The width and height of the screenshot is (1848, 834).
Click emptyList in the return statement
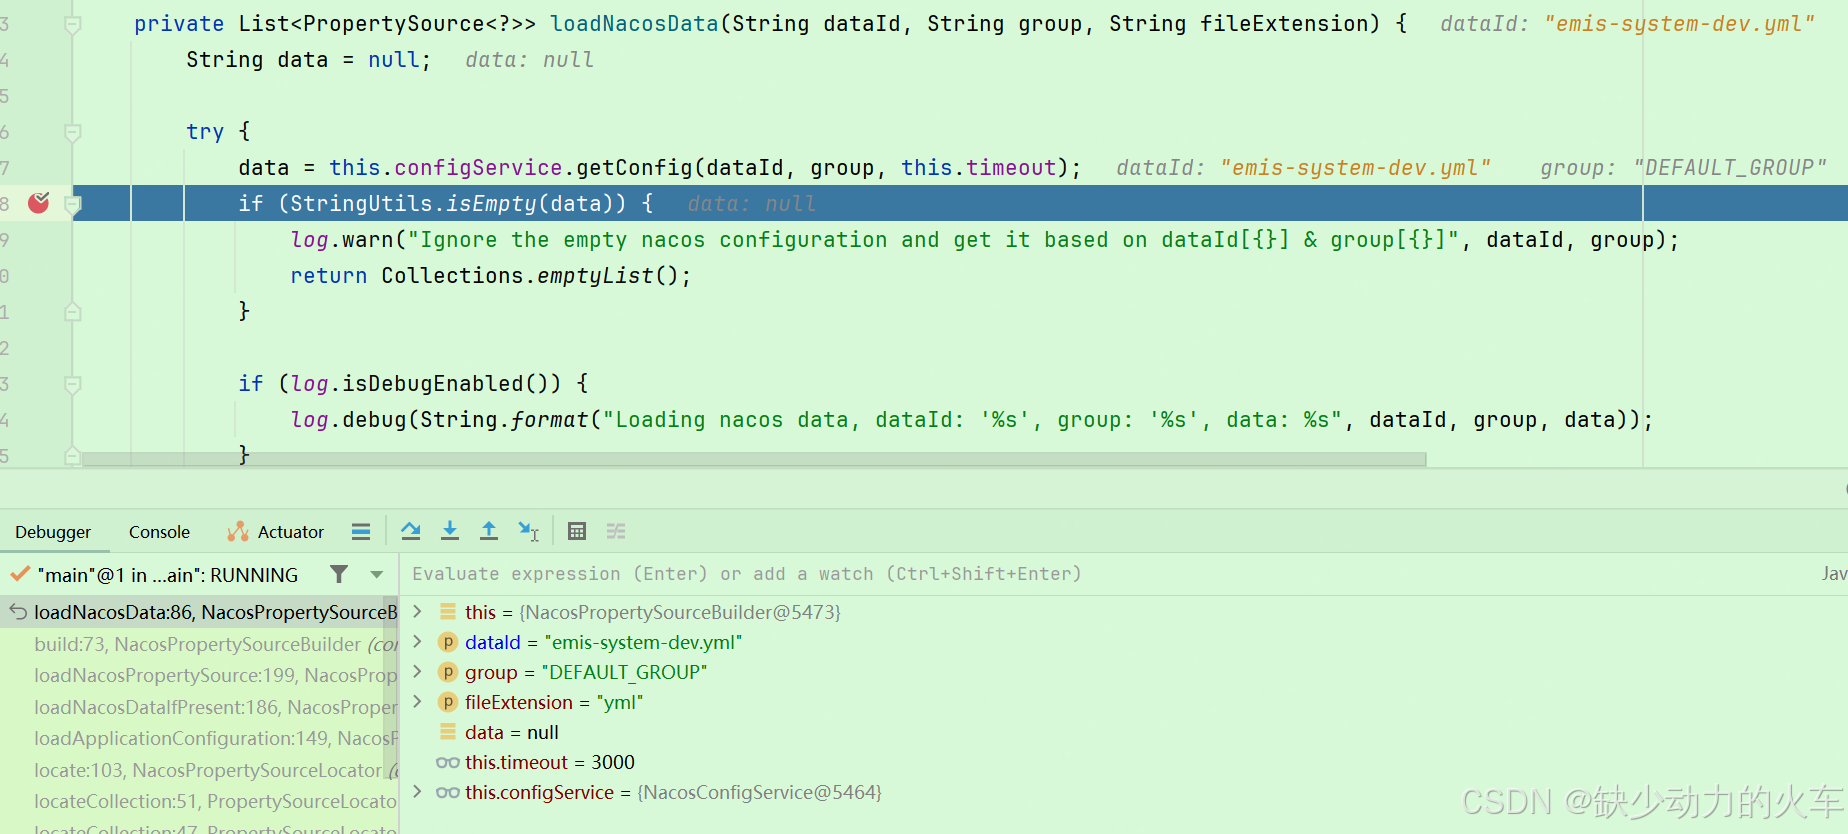(595, 276)
